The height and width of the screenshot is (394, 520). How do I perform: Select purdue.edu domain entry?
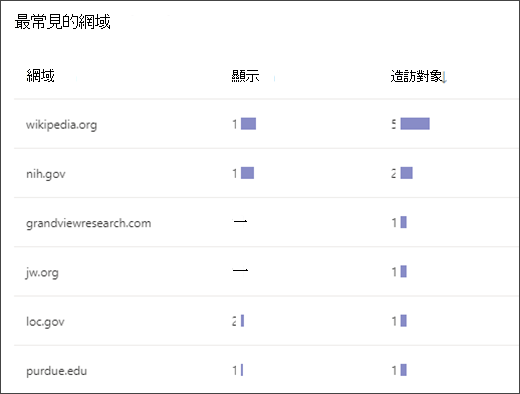(x=56, y=371)
